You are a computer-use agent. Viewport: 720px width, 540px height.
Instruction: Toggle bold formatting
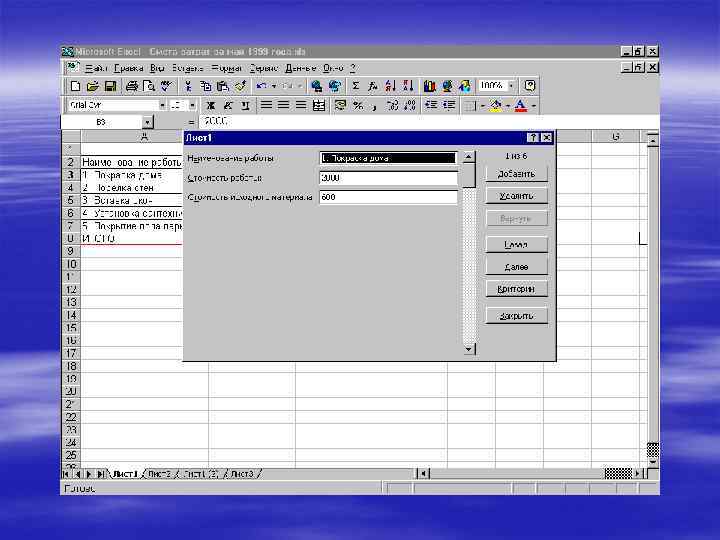pos(210,106)
